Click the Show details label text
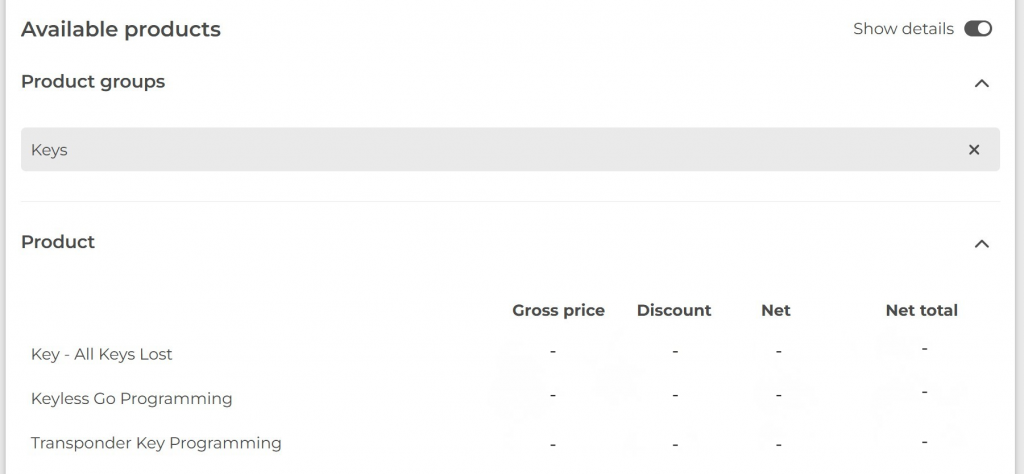Image resolution: width=1024 pixels, height=474 pixels. coord(903,29)
